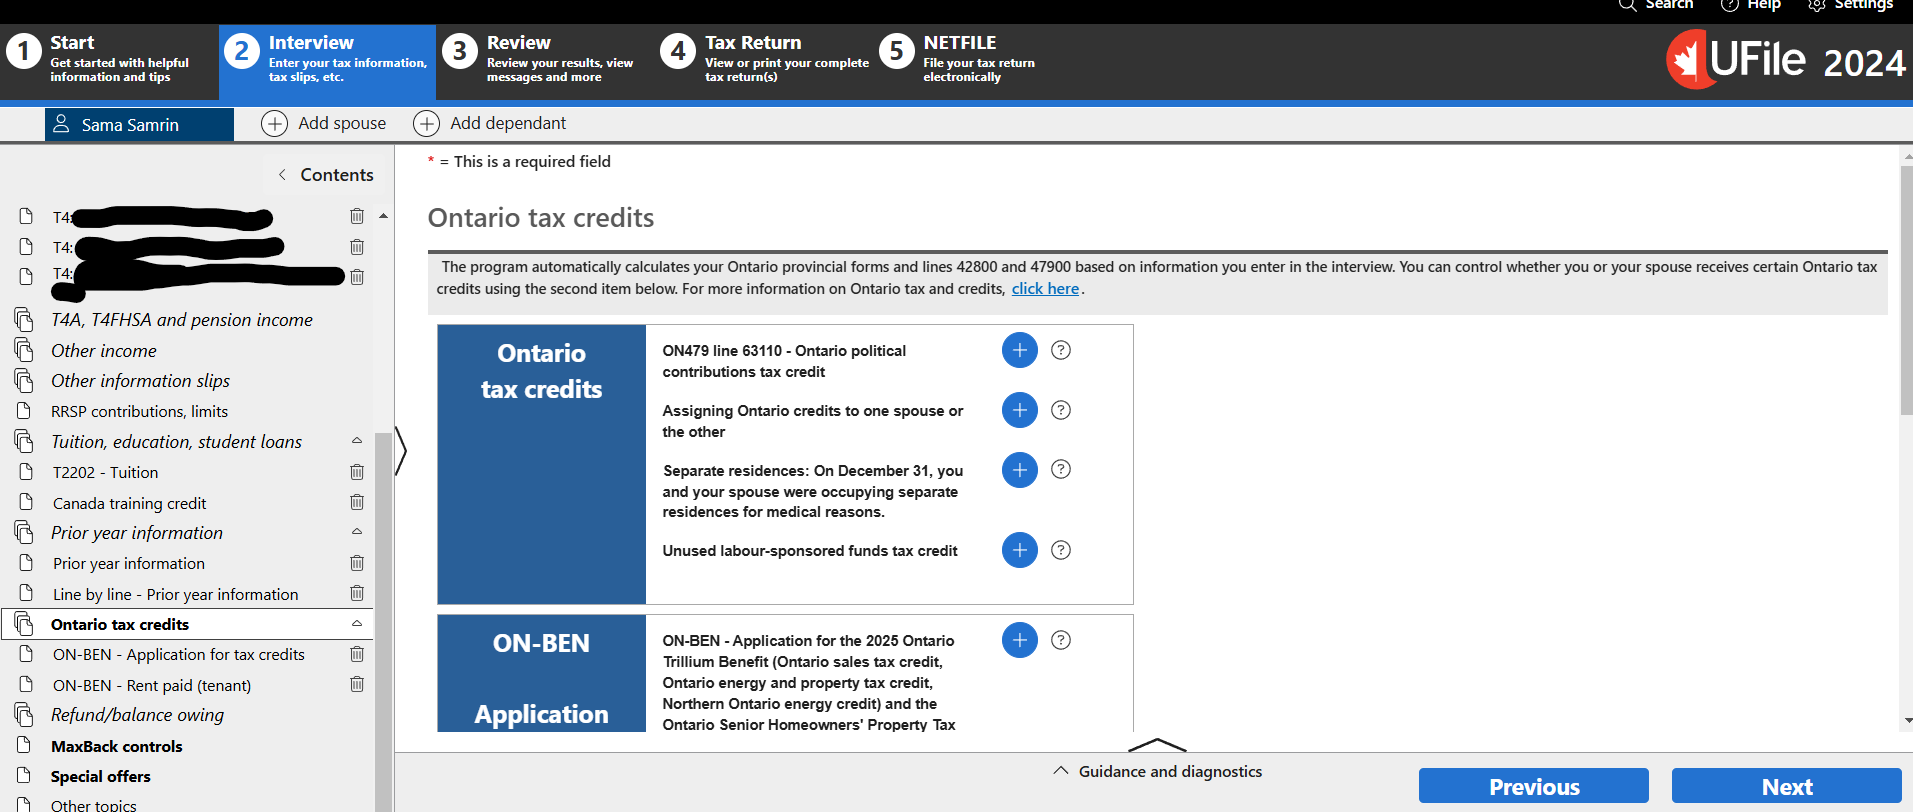This screenshot has height=812, width=1913.
Task: Open help for assigning Ontario credits to spouse
Action: [x=1061, y=410]
